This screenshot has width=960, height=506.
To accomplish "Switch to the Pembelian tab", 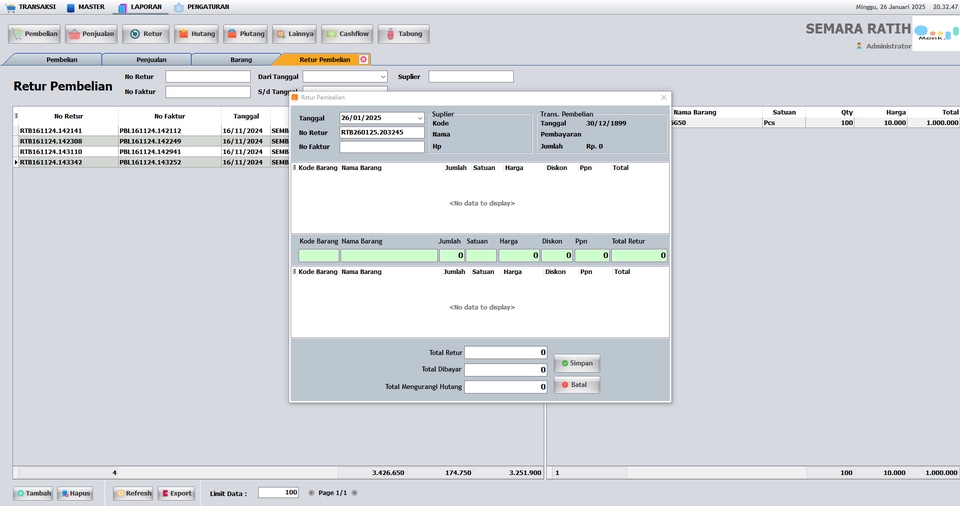I will (x=61, y=59).
